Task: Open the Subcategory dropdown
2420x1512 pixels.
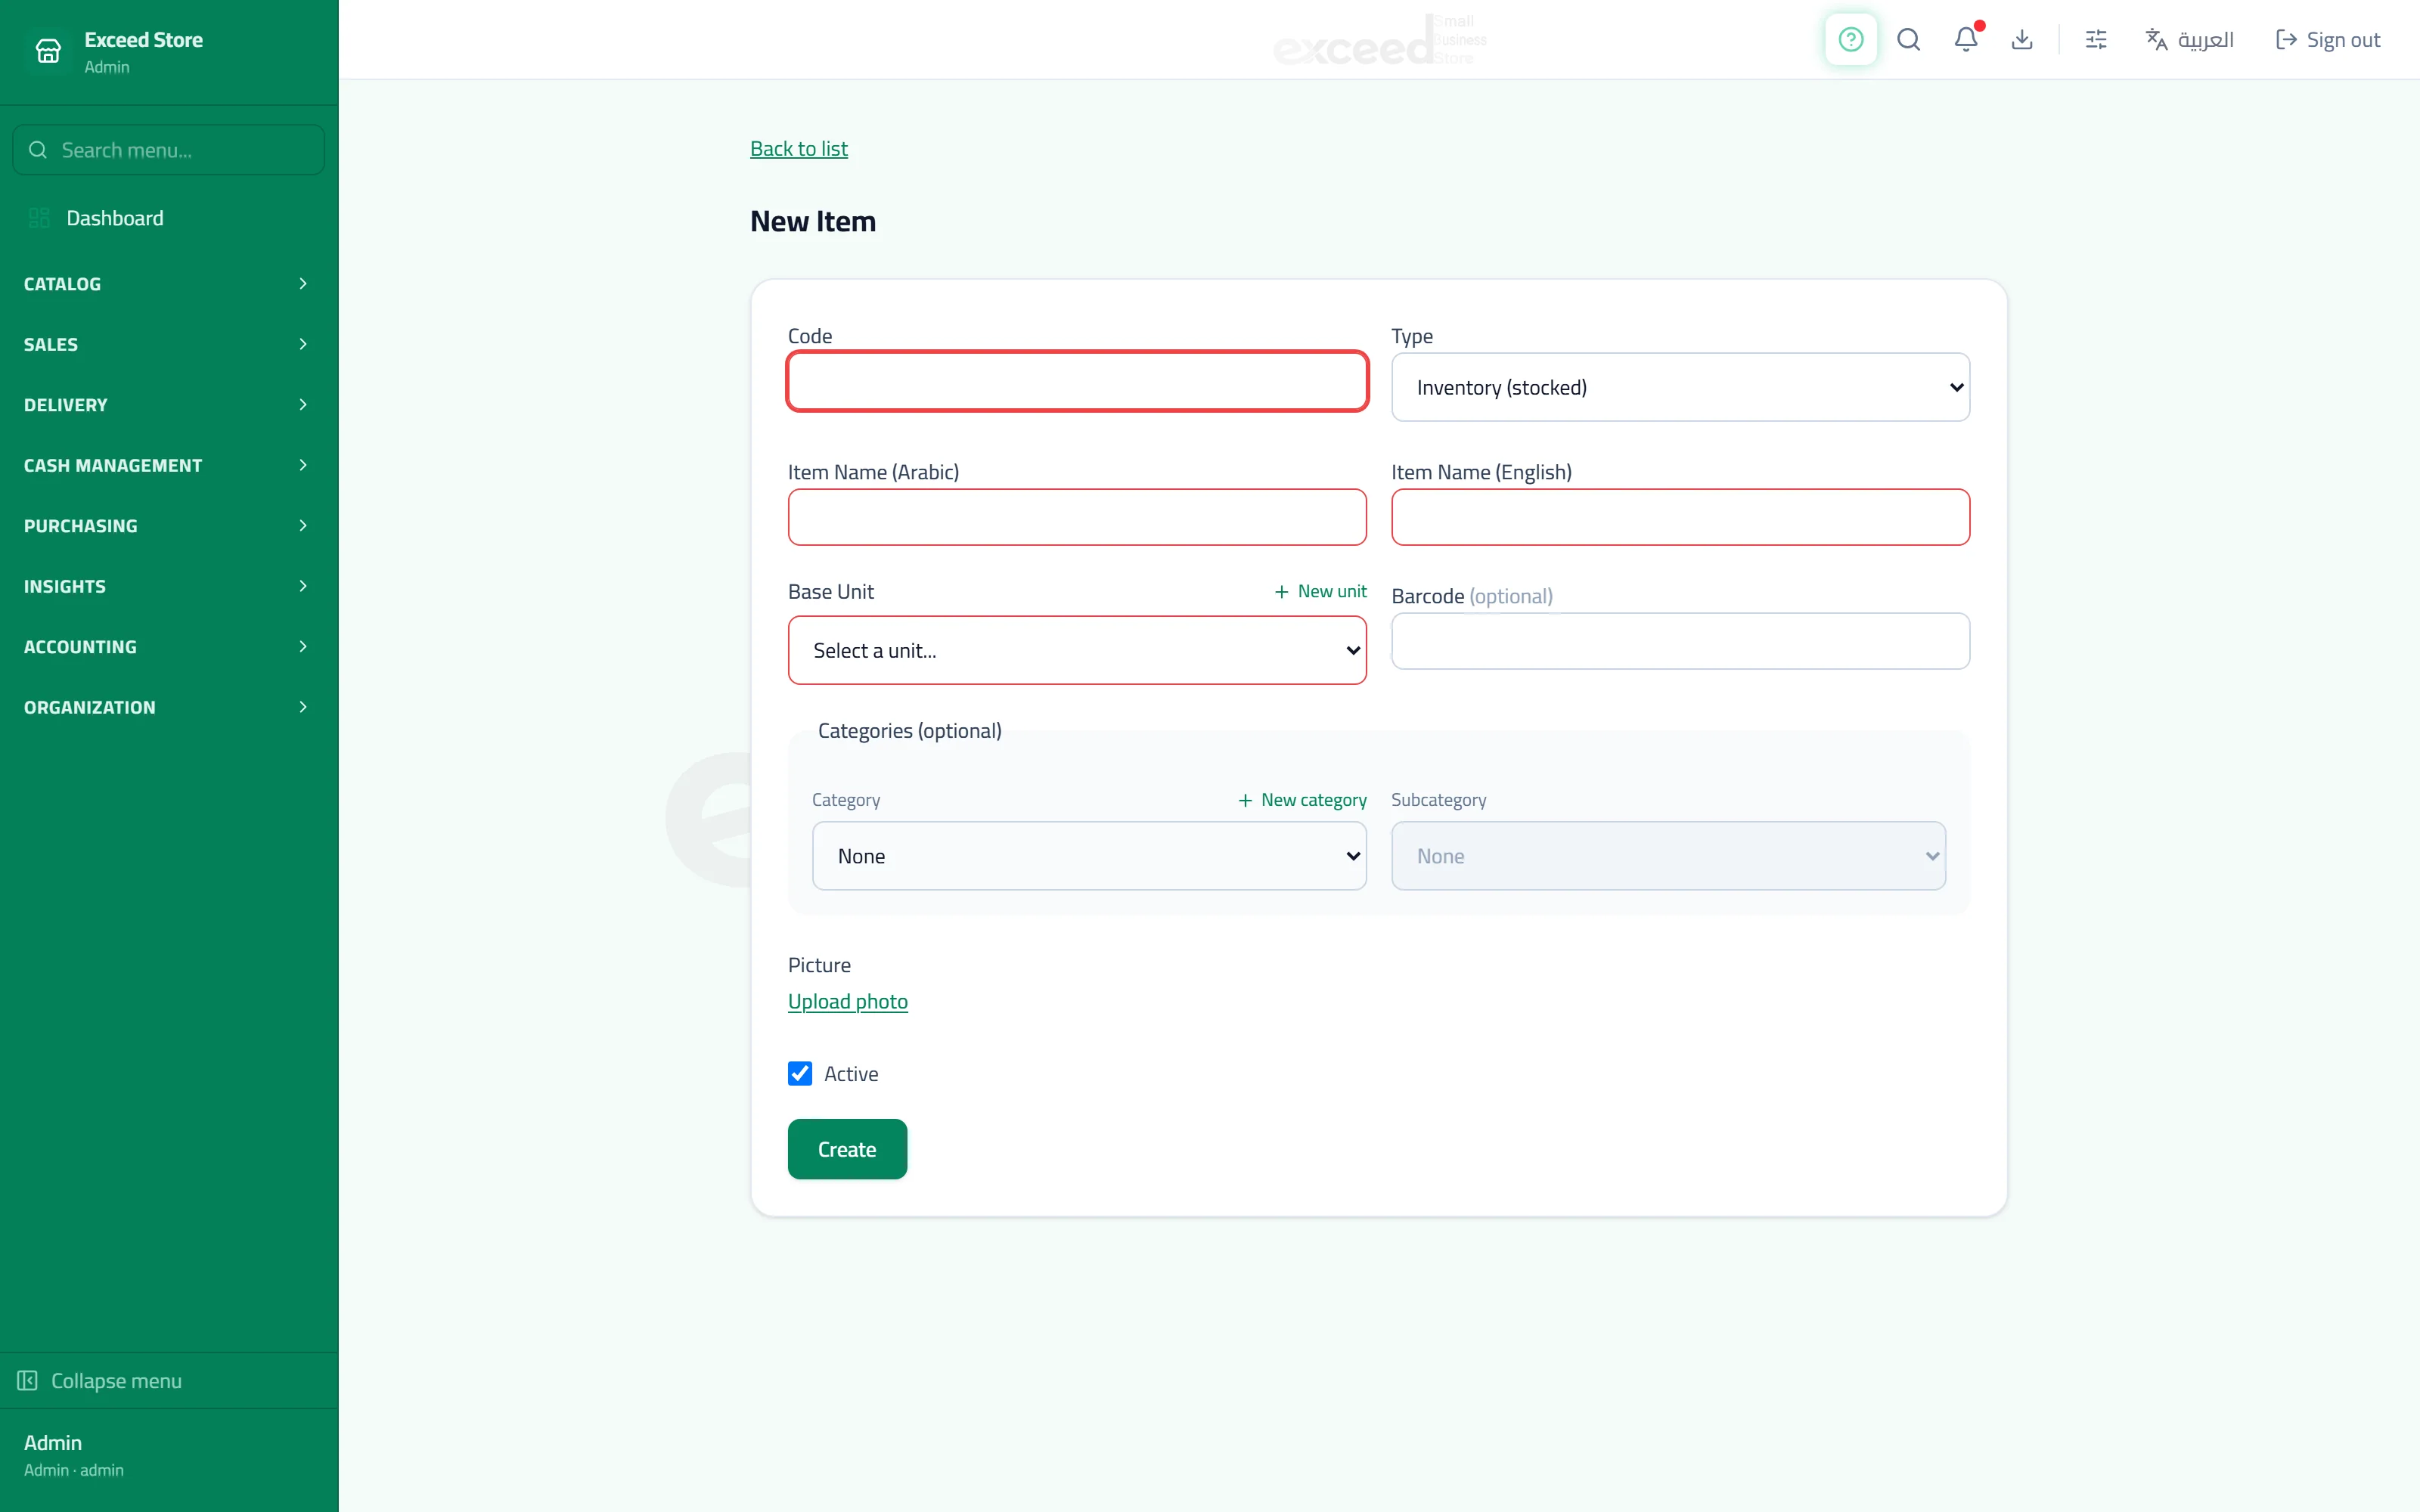Action: [x=1668, y=856]
